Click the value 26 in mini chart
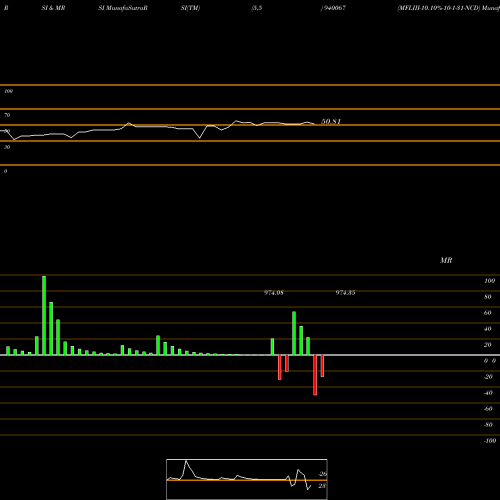The height and width of the screenshot is (500, 500). (x=323, y=474)
